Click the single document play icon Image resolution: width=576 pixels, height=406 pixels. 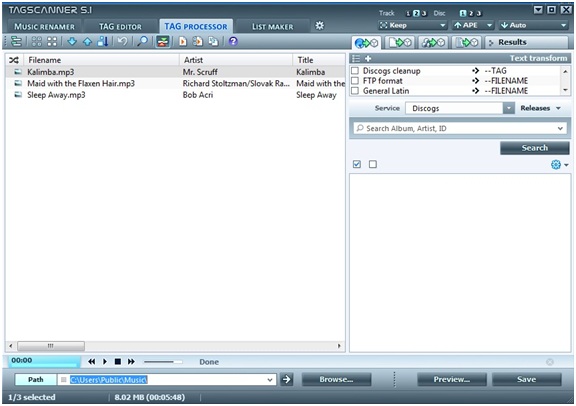[x=182, y=42]
